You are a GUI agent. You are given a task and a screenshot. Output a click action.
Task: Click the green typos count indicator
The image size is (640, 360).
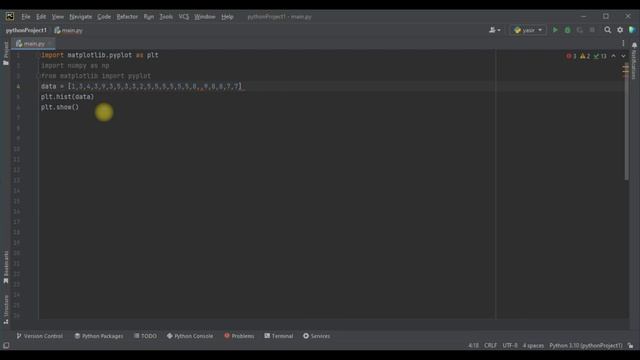[600, 56]
